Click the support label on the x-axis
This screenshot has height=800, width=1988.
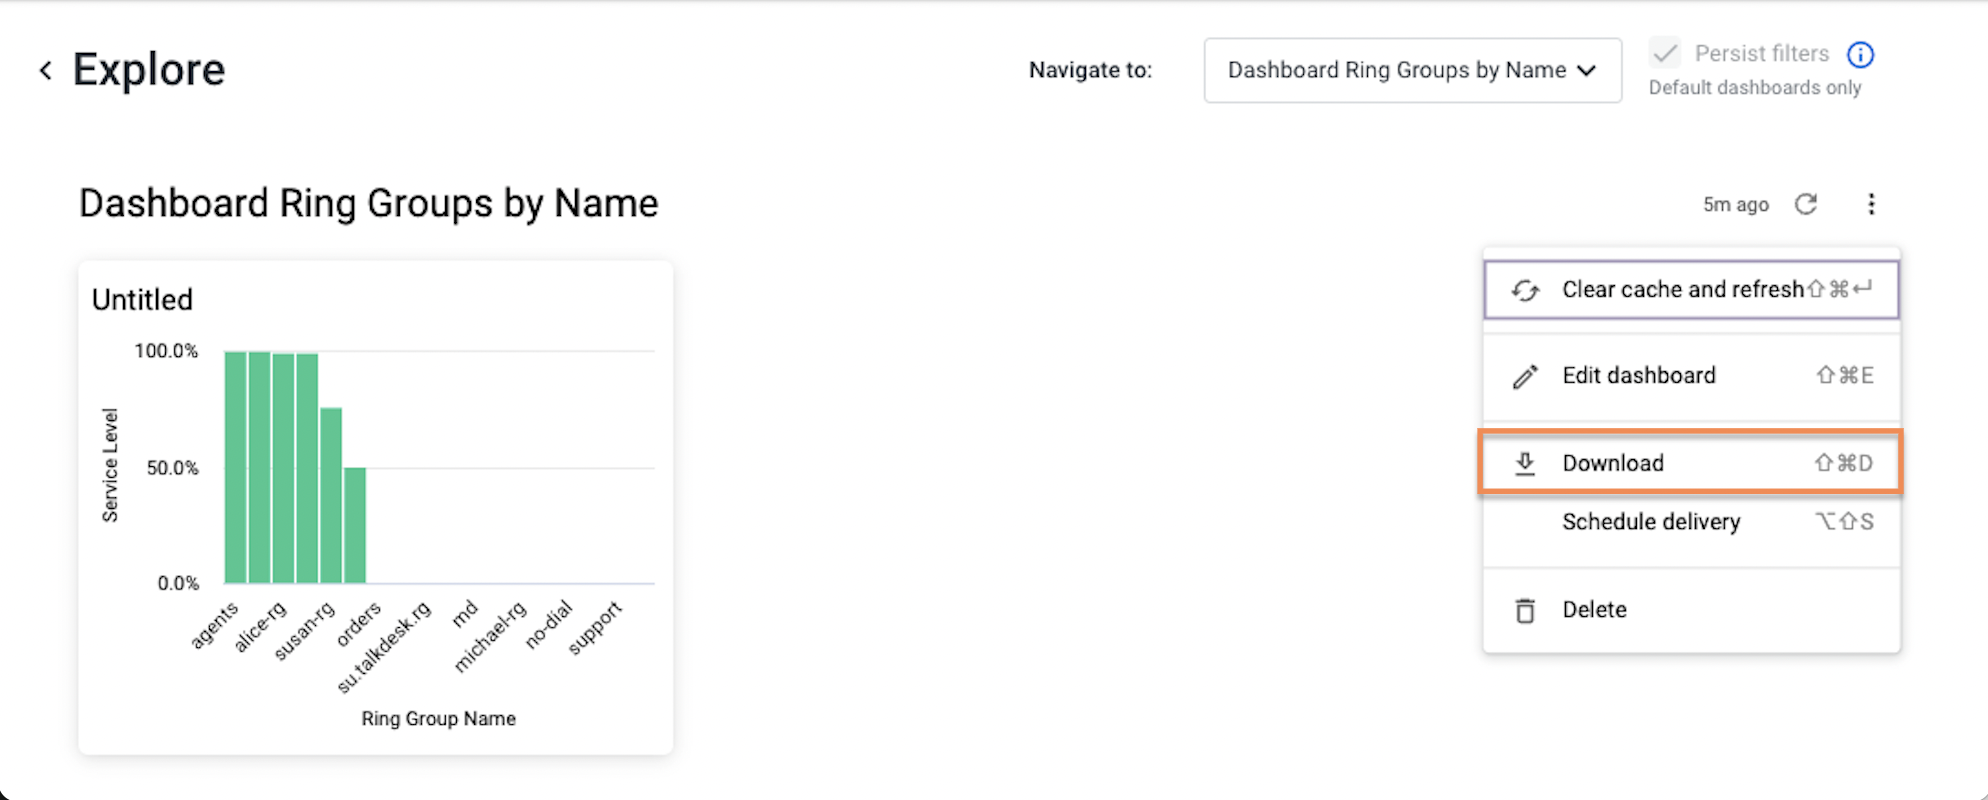pyautogui.click(x=595, y=628)
